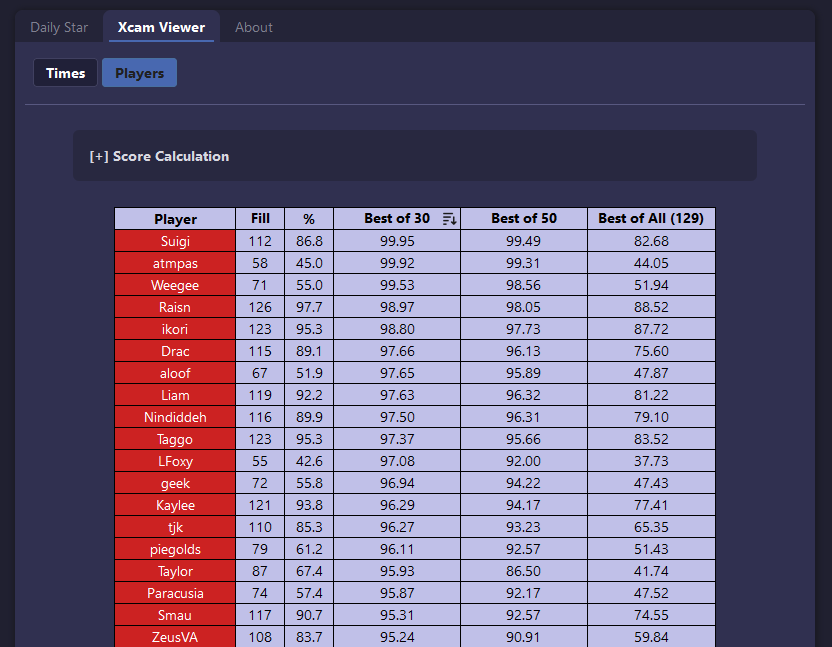
Task: Switch to the Daily Star tab
Action: (x=59, y=27)
